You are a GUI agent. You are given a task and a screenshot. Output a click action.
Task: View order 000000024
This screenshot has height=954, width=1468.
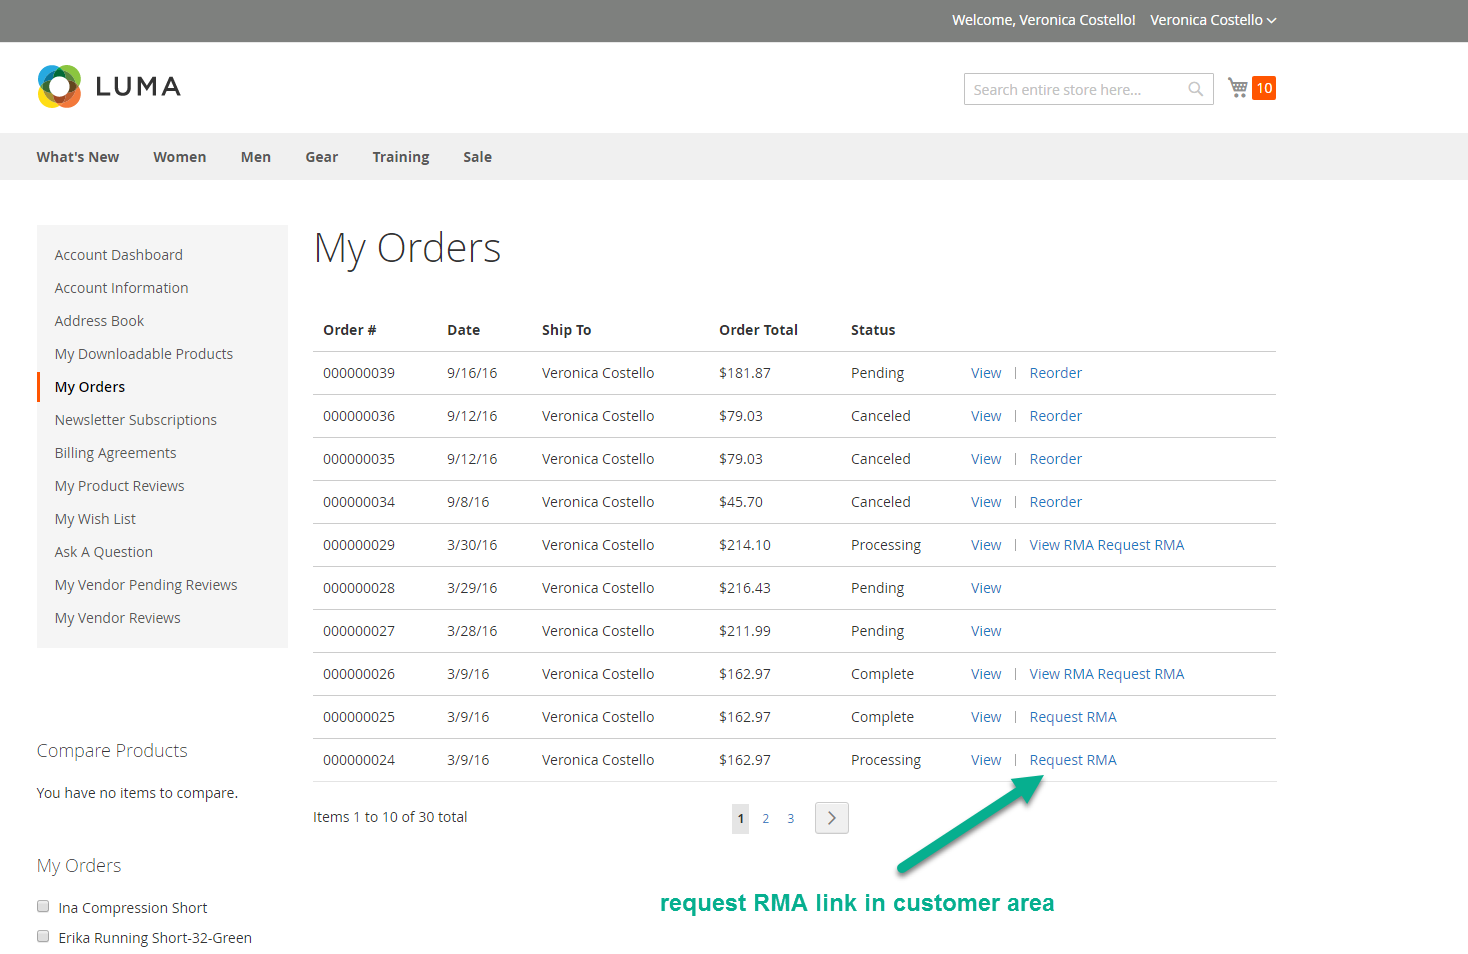(986, 760)
